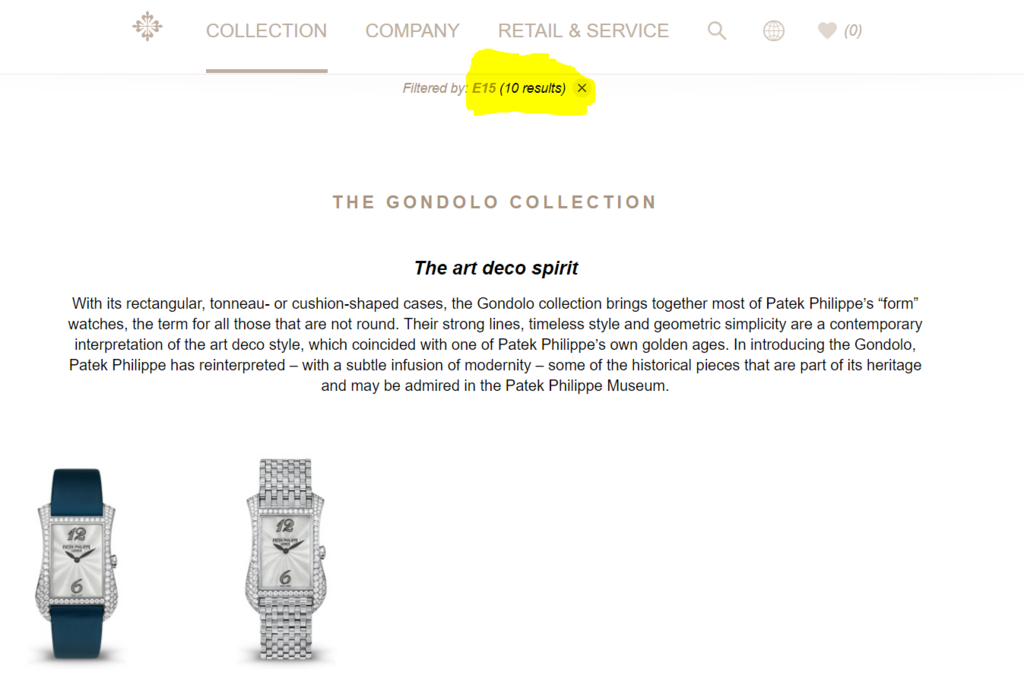Remove the E15 filter with X

tap(582, 87)
